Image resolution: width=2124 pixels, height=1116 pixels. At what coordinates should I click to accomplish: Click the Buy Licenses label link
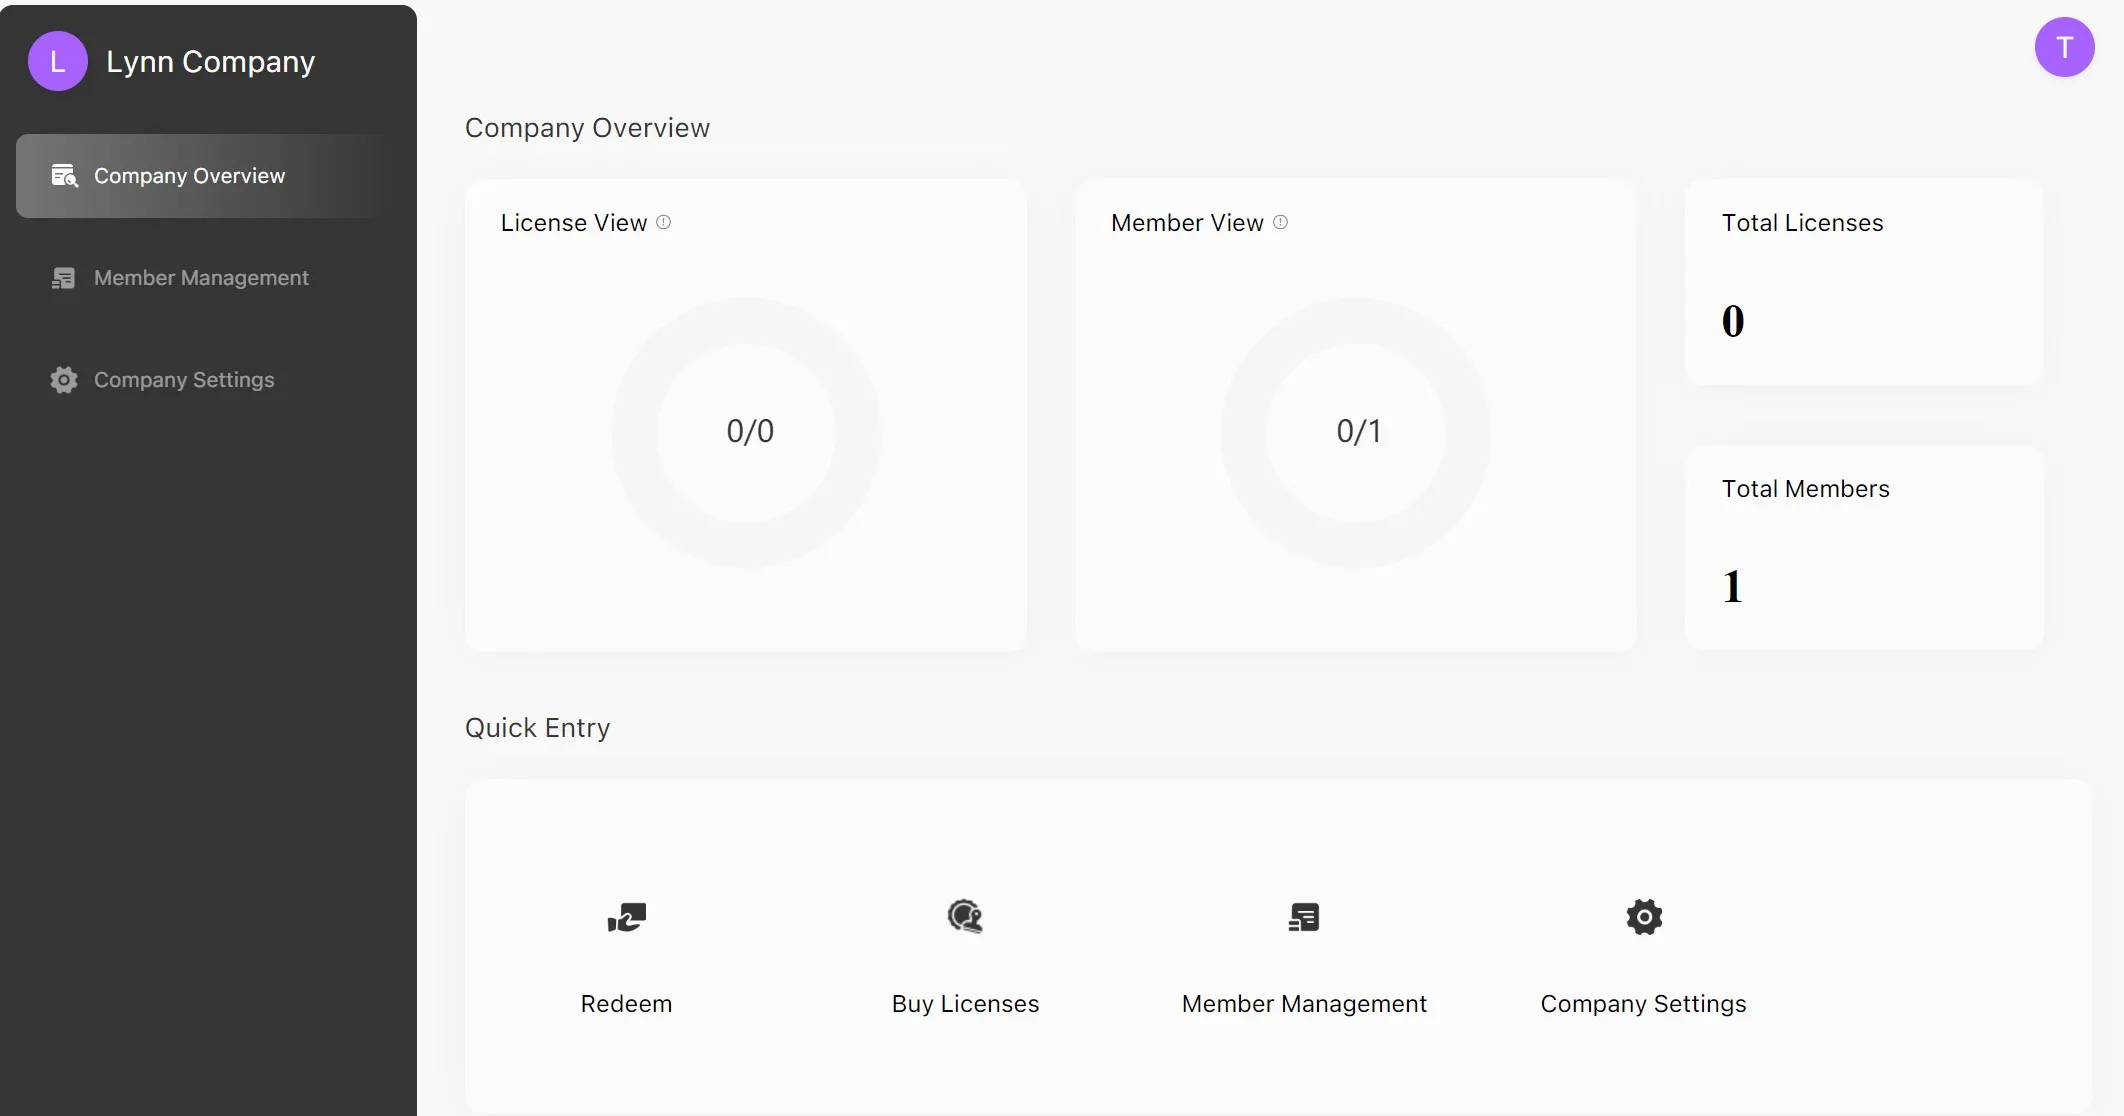click(965, 1002)
